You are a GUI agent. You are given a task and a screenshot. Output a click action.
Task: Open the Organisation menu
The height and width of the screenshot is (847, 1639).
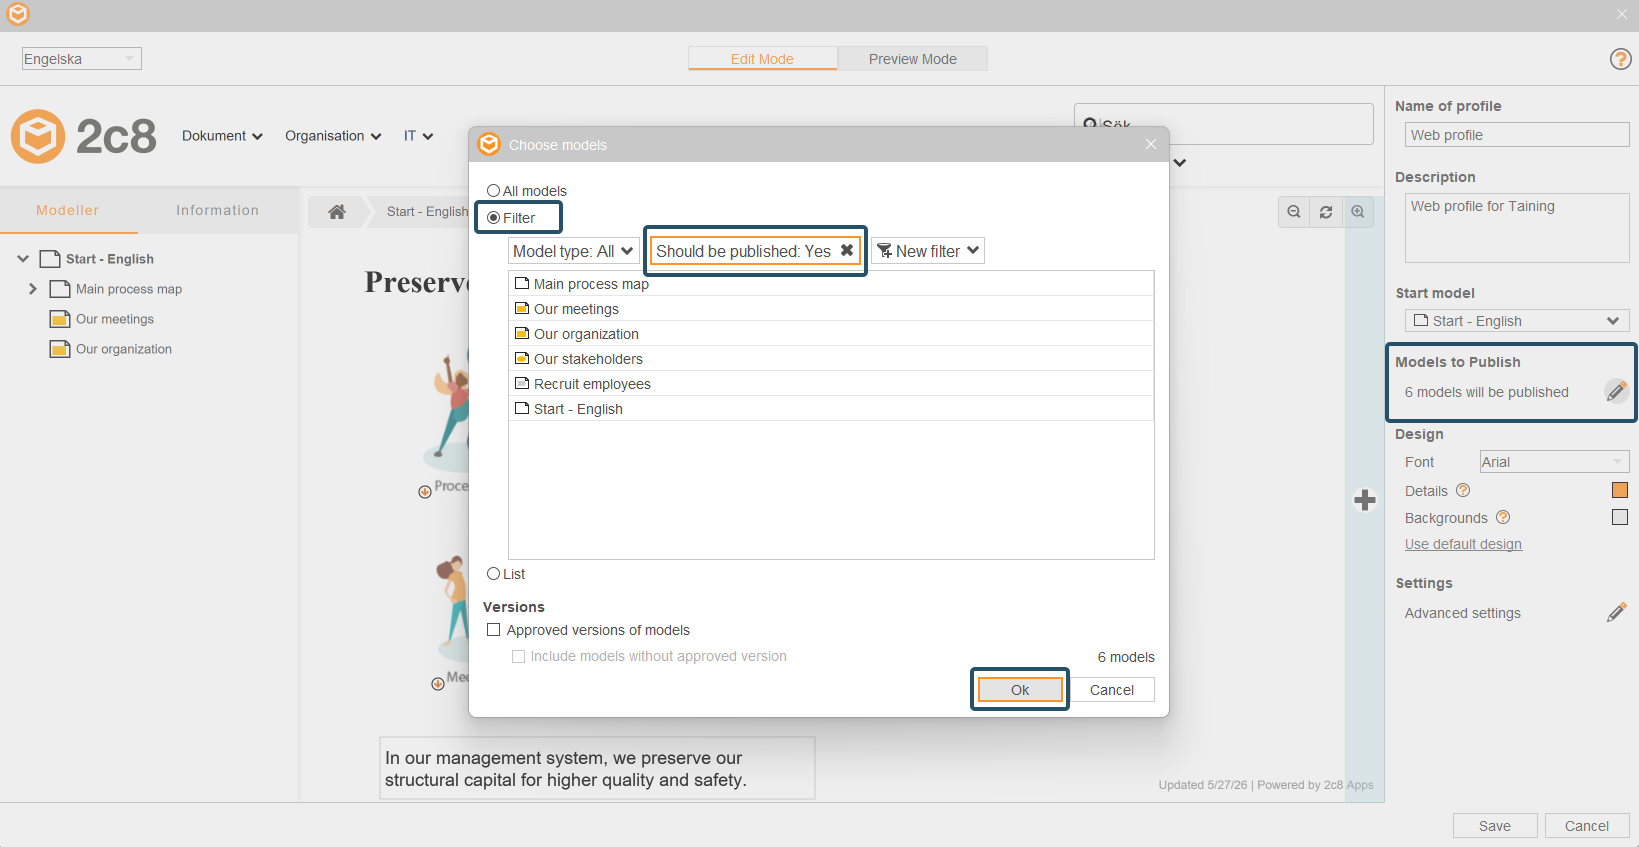click(x=333, y=136)
